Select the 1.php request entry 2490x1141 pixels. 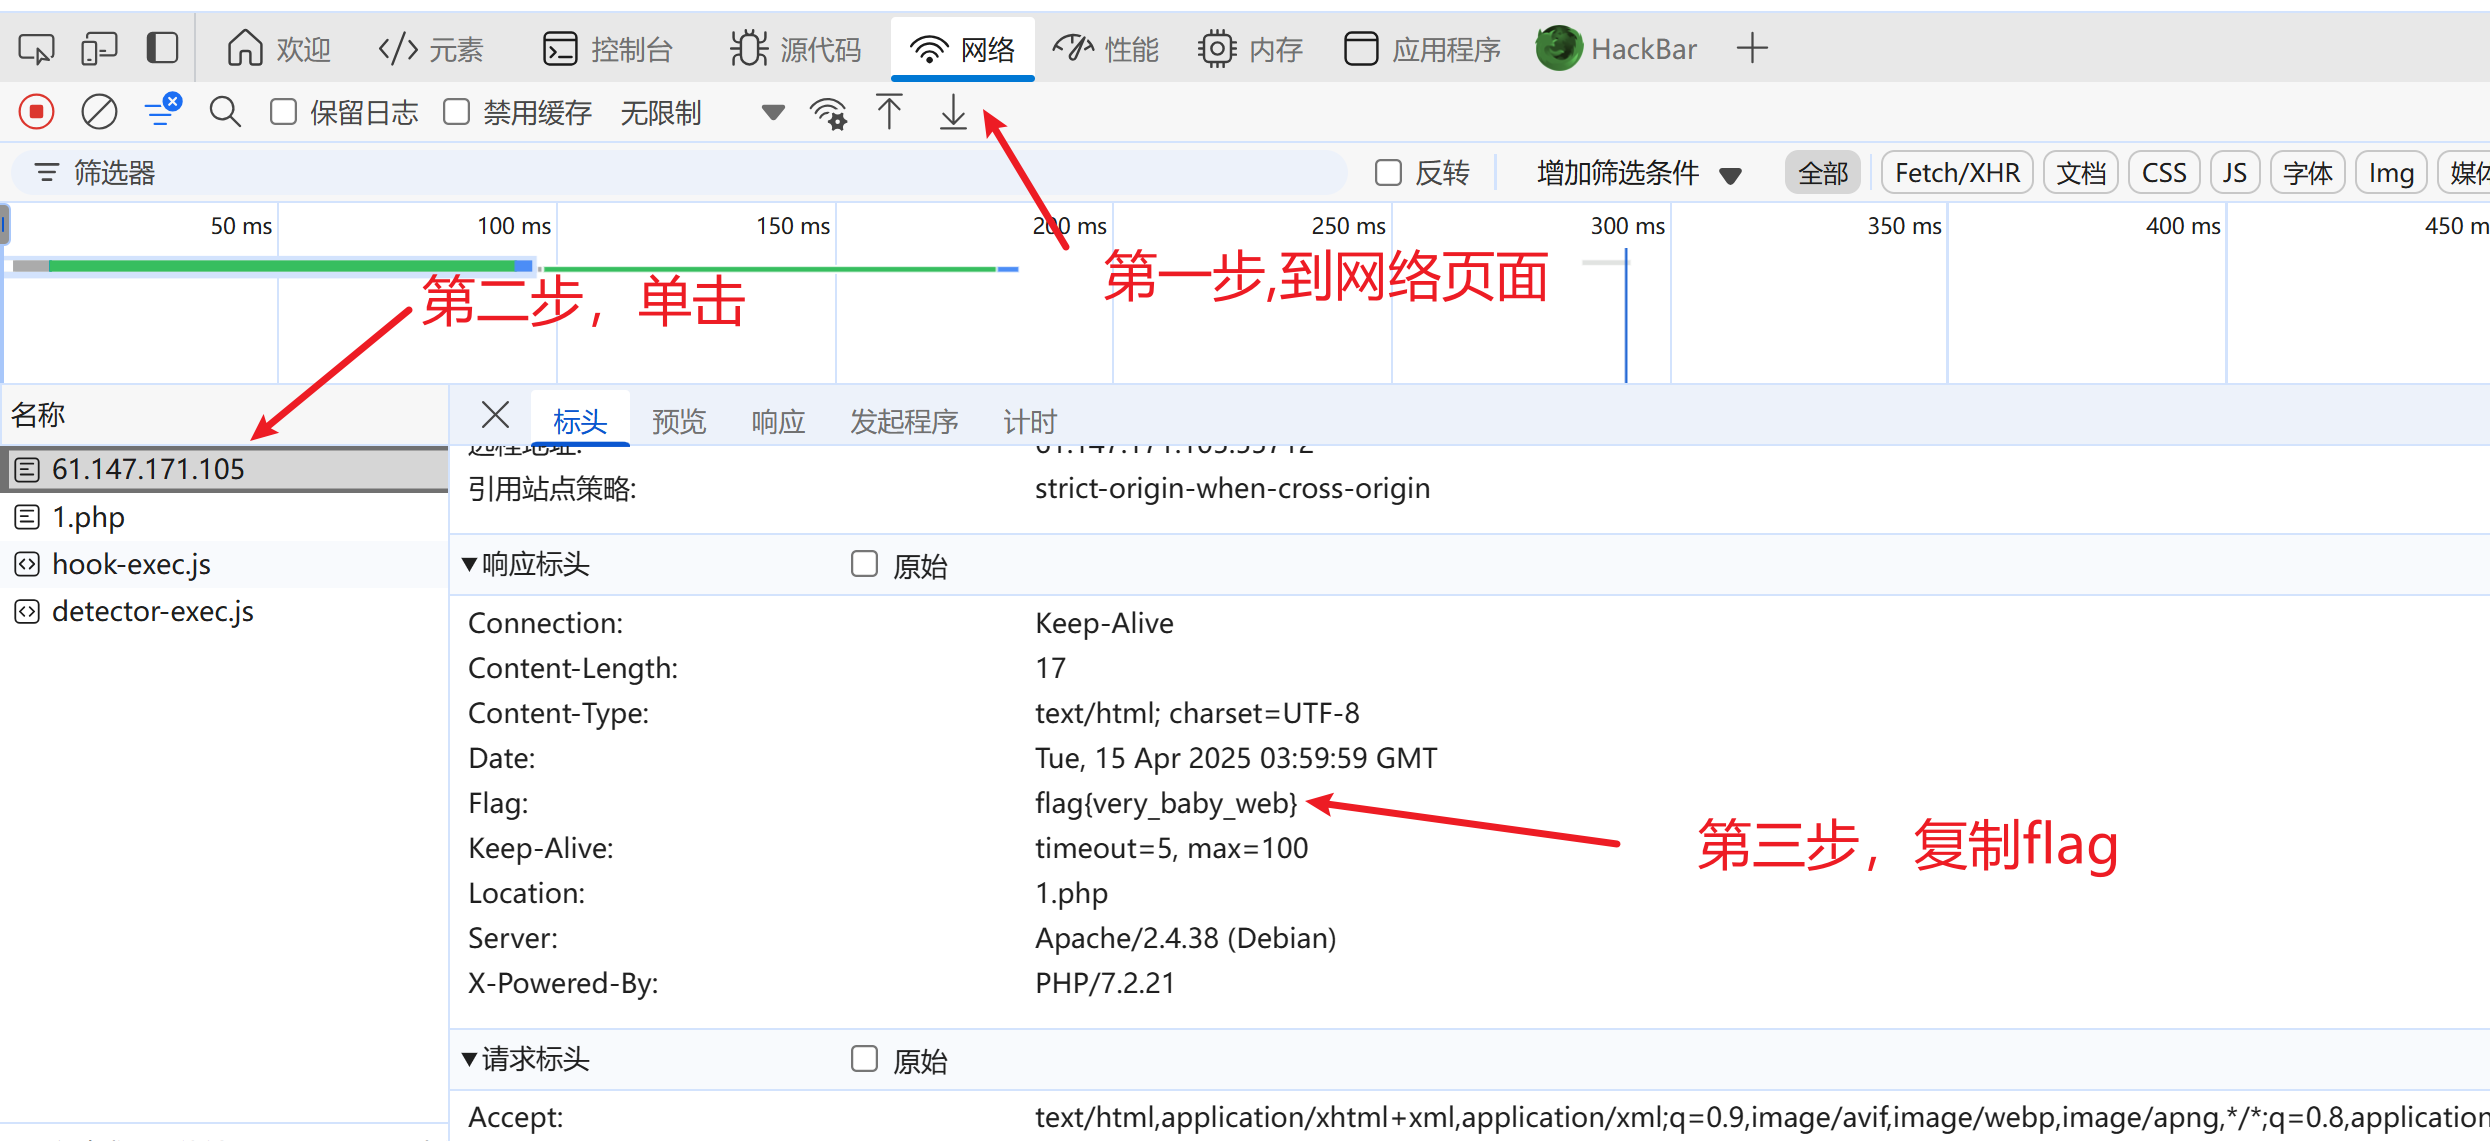(88, 517)
